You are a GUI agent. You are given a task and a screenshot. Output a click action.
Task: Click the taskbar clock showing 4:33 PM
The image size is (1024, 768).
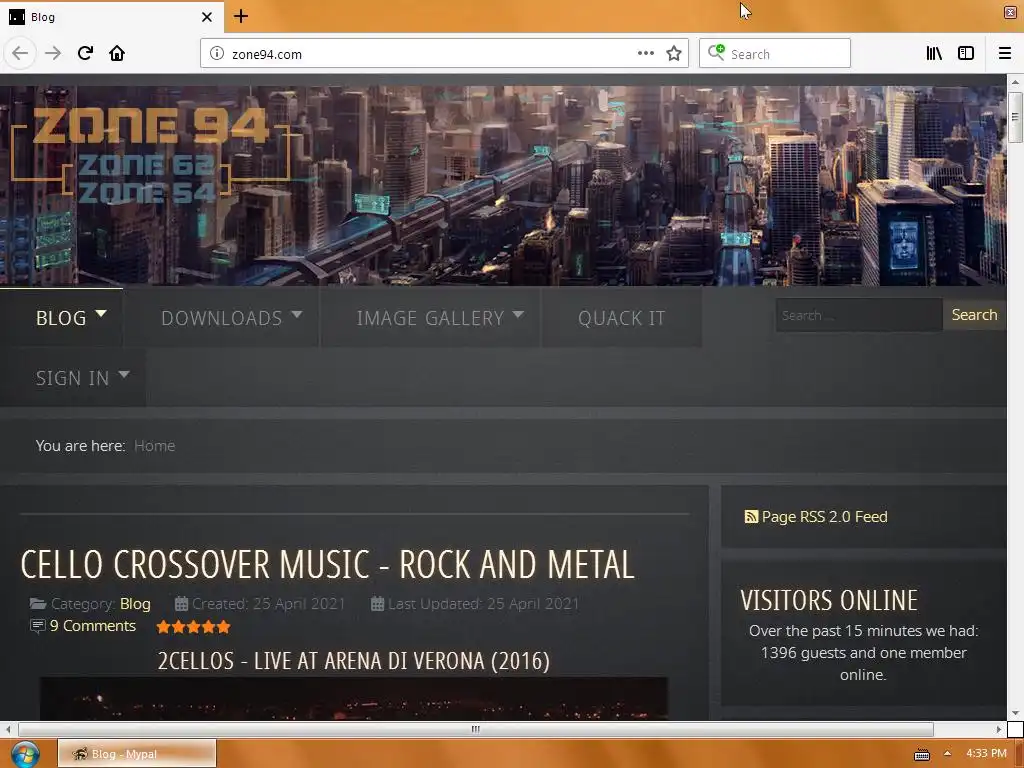[986, 753]
